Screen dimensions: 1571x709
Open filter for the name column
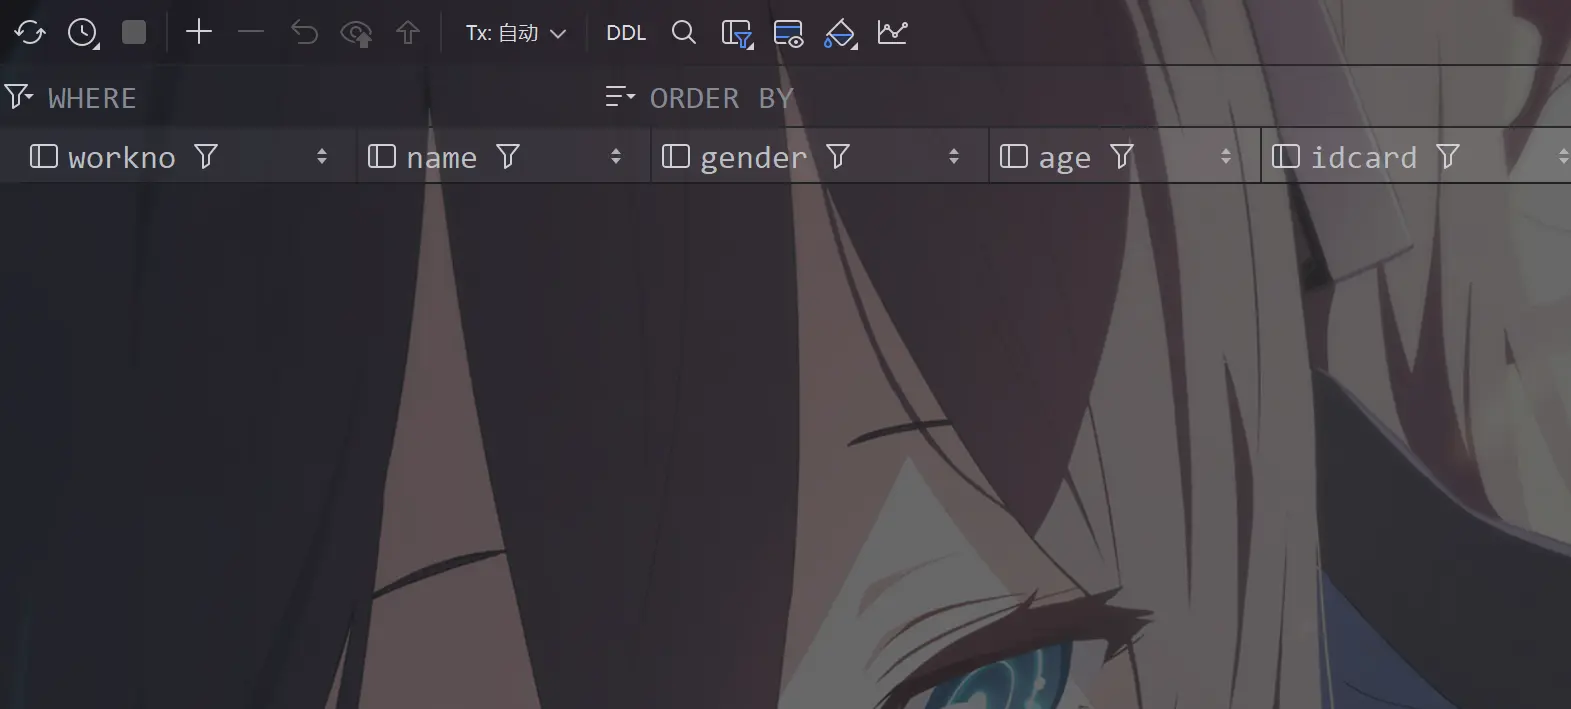point(508,156)
